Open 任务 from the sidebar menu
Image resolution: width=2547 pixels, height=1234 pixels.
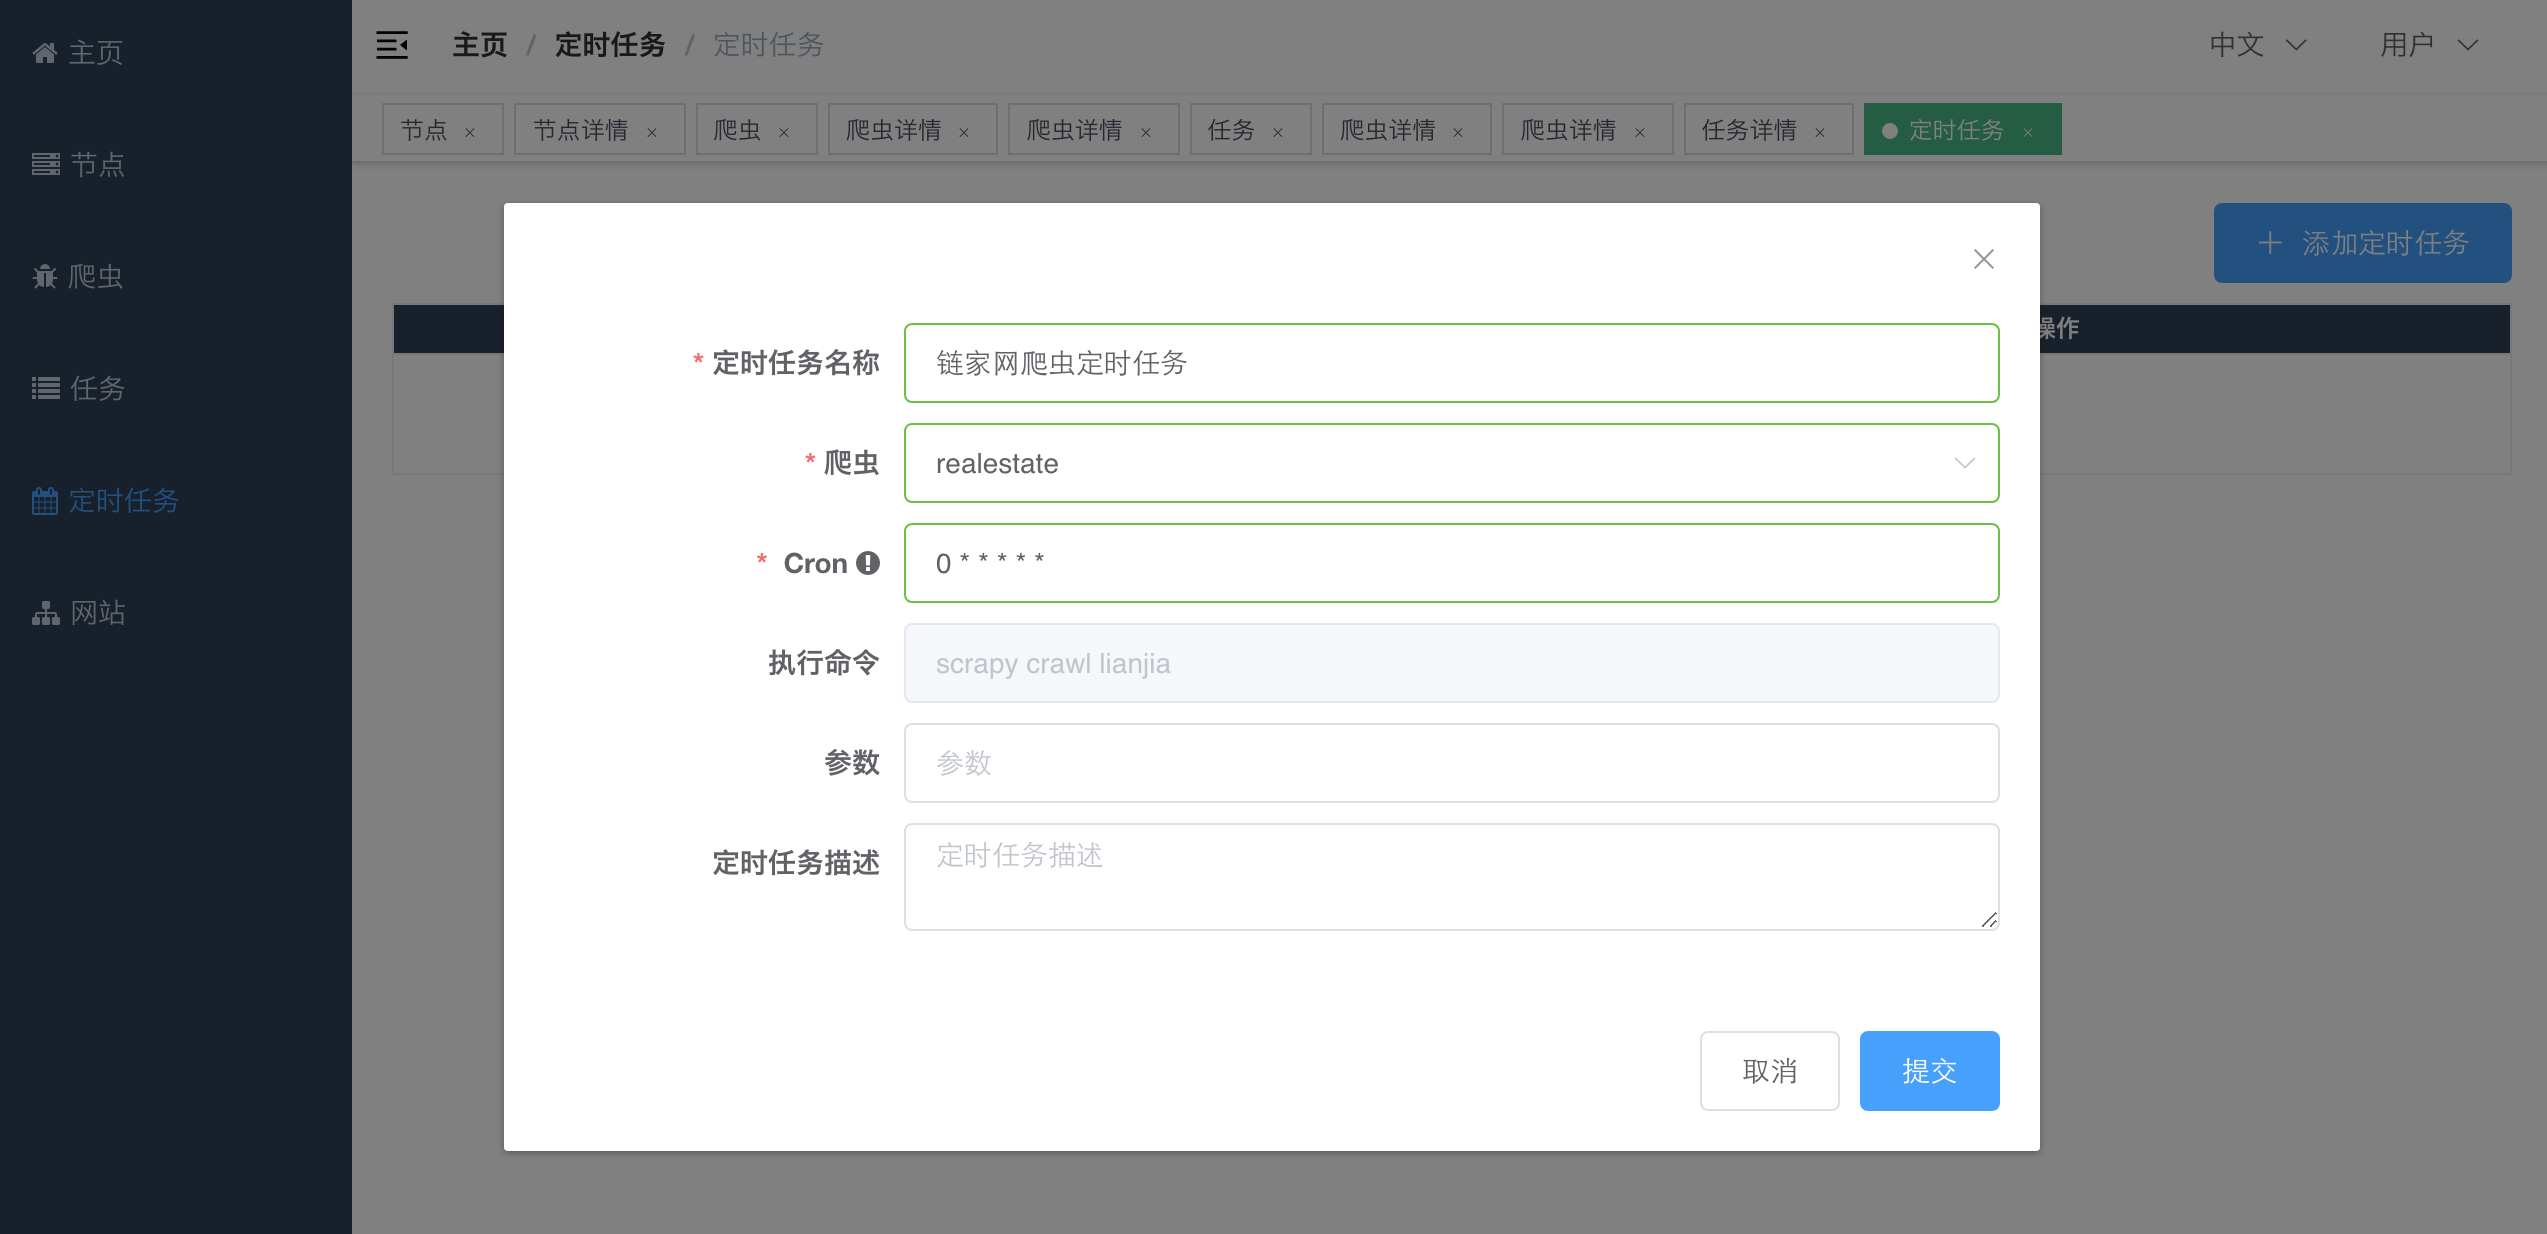176,388
